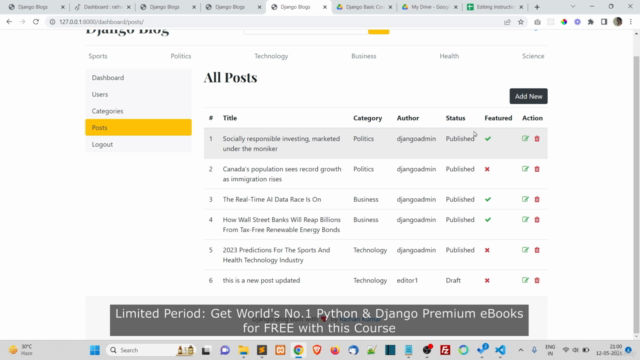This screenshot has width=640, height=360.
Task: Edit 'this is a new post updated'
Action: pos(525,280)
